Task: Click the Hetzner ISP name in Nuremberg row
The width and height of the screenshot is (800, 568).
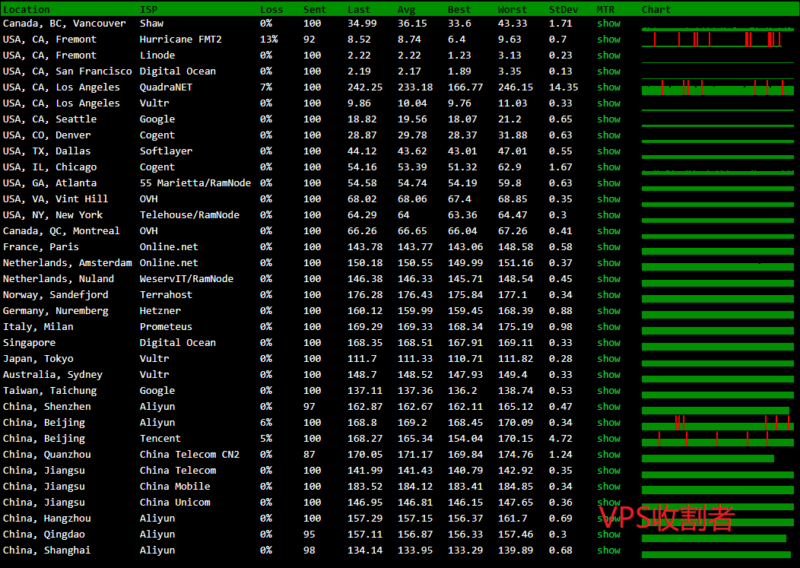Action: tap(159, 311)
